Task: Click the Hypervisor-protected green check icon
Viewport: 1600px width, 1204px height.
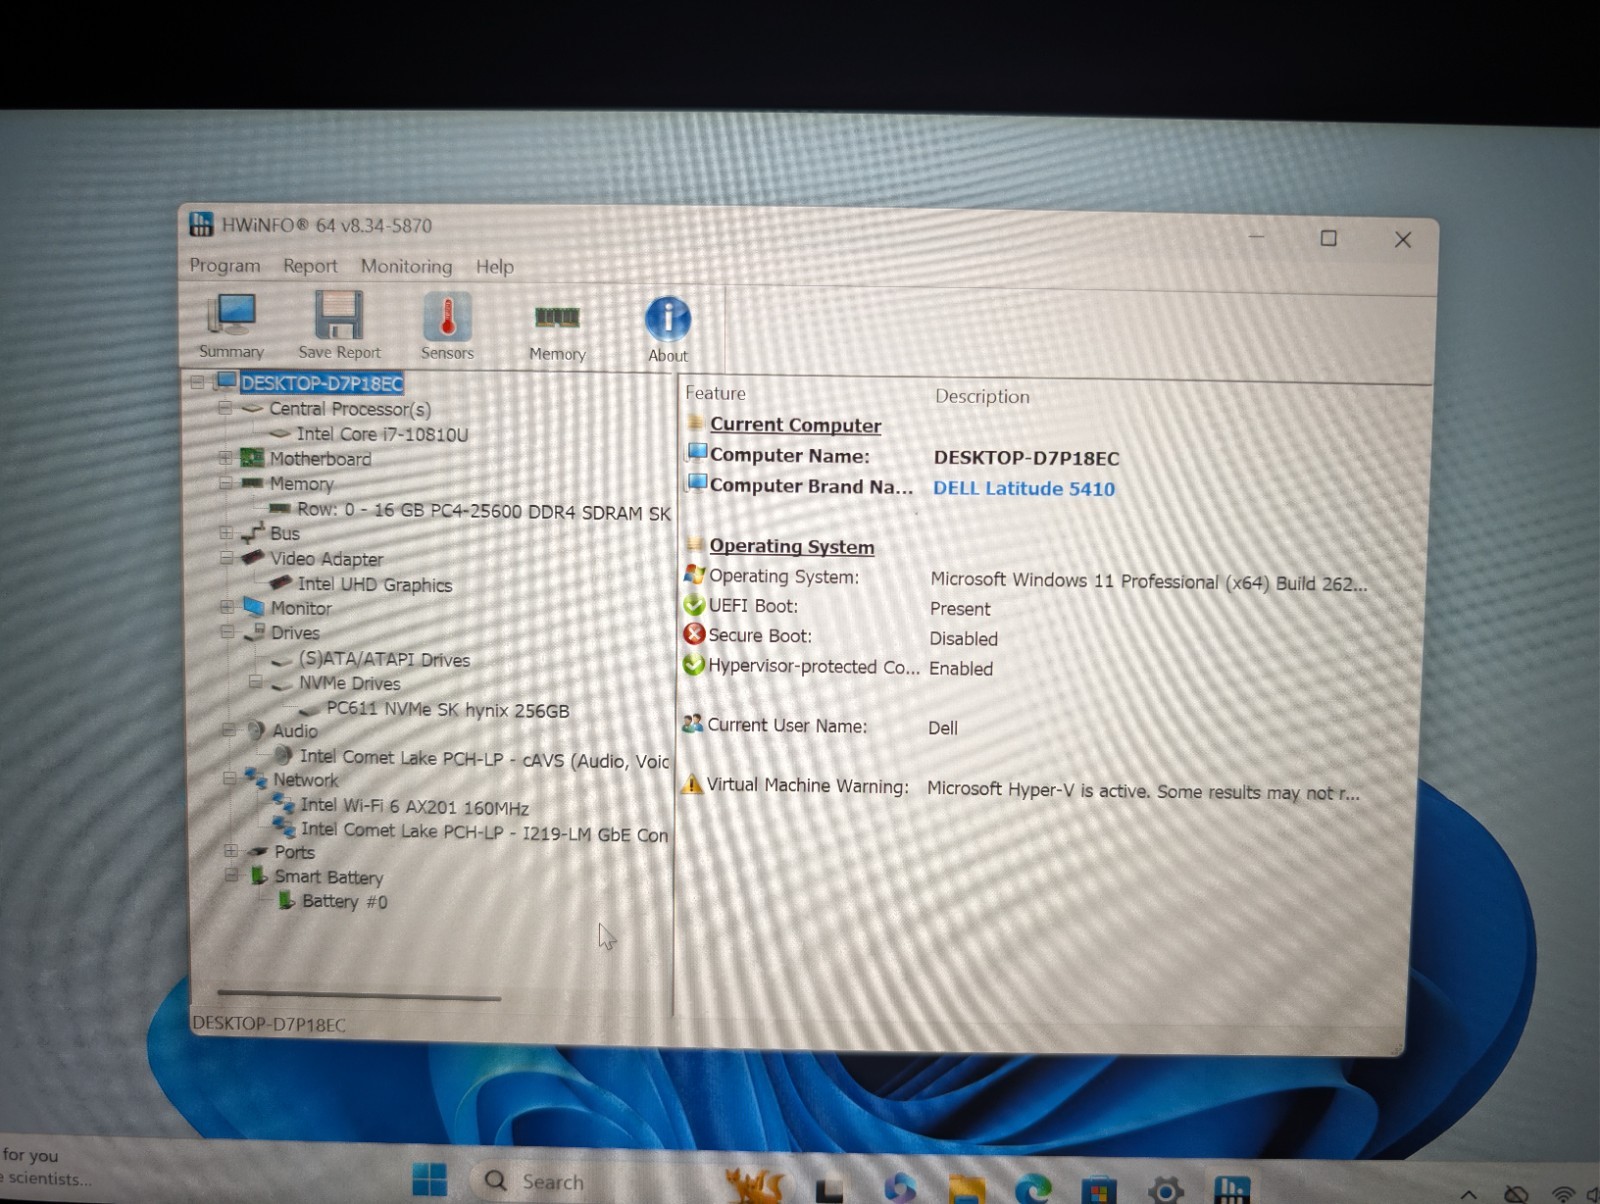Action: coord(694,664)
